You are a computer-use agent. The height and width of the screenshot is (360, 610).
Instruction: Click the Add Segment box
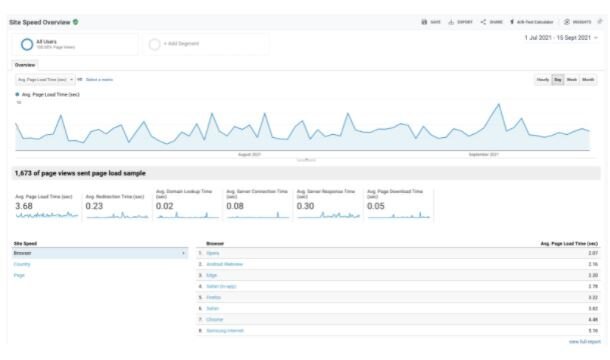206,44
